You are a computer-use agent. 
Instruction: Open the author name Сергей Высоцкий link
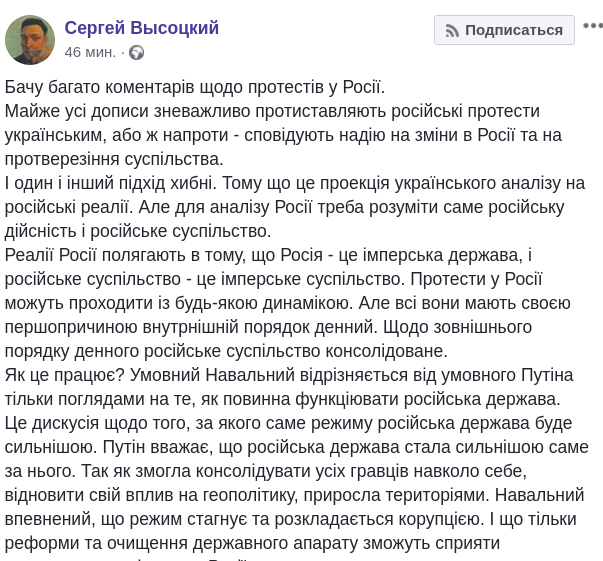click(x=141, y=28)
